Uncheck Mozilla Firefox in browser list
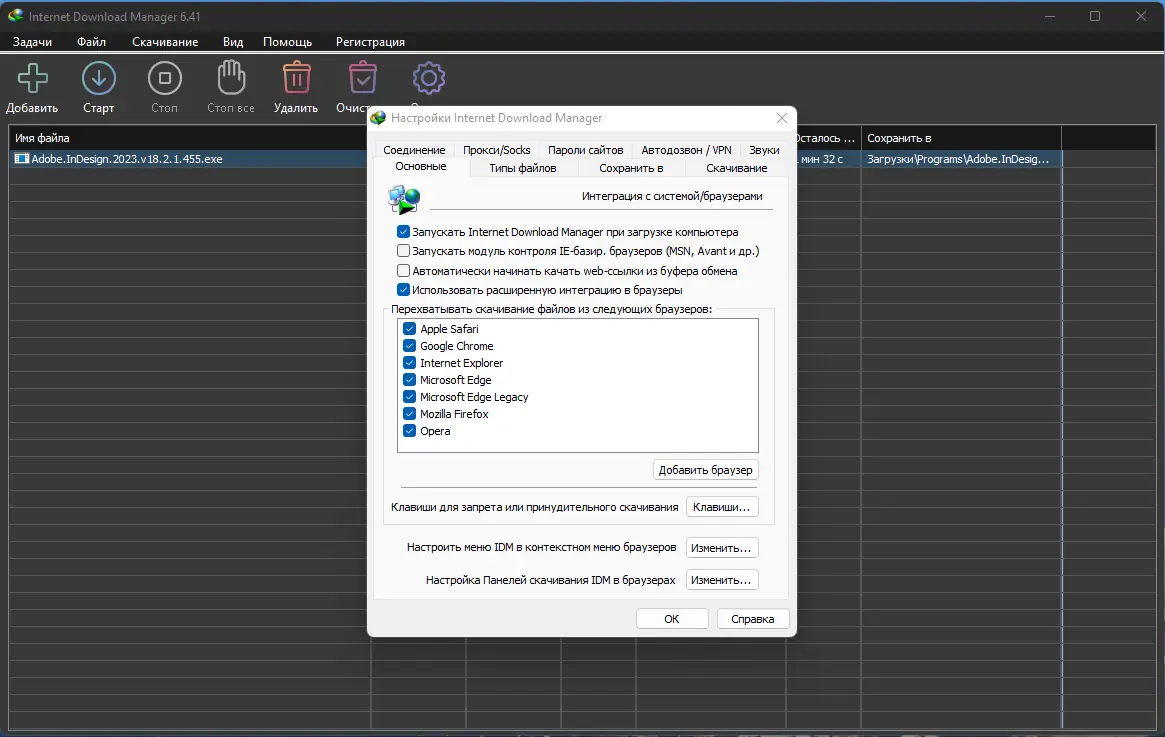The height and width of the screenshot is (737, 1165). [409, 414]
